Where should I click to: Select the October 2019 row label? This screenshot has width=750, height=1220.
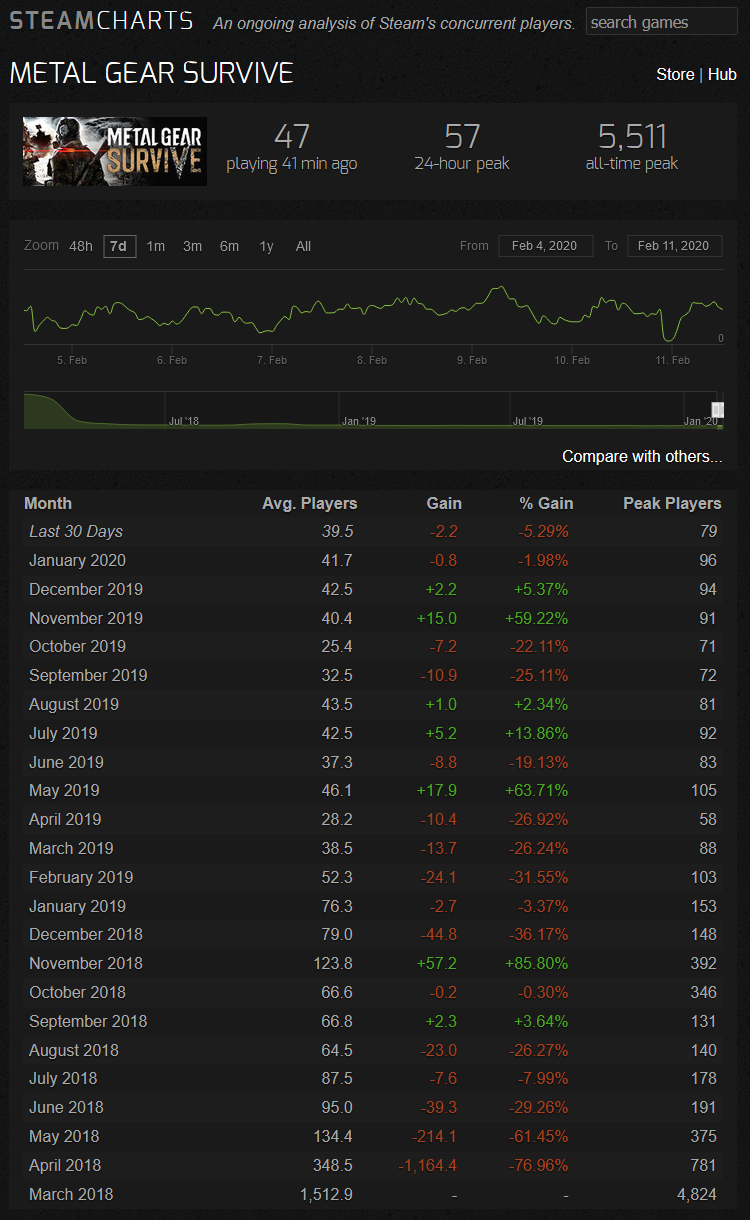click(77, 646)
